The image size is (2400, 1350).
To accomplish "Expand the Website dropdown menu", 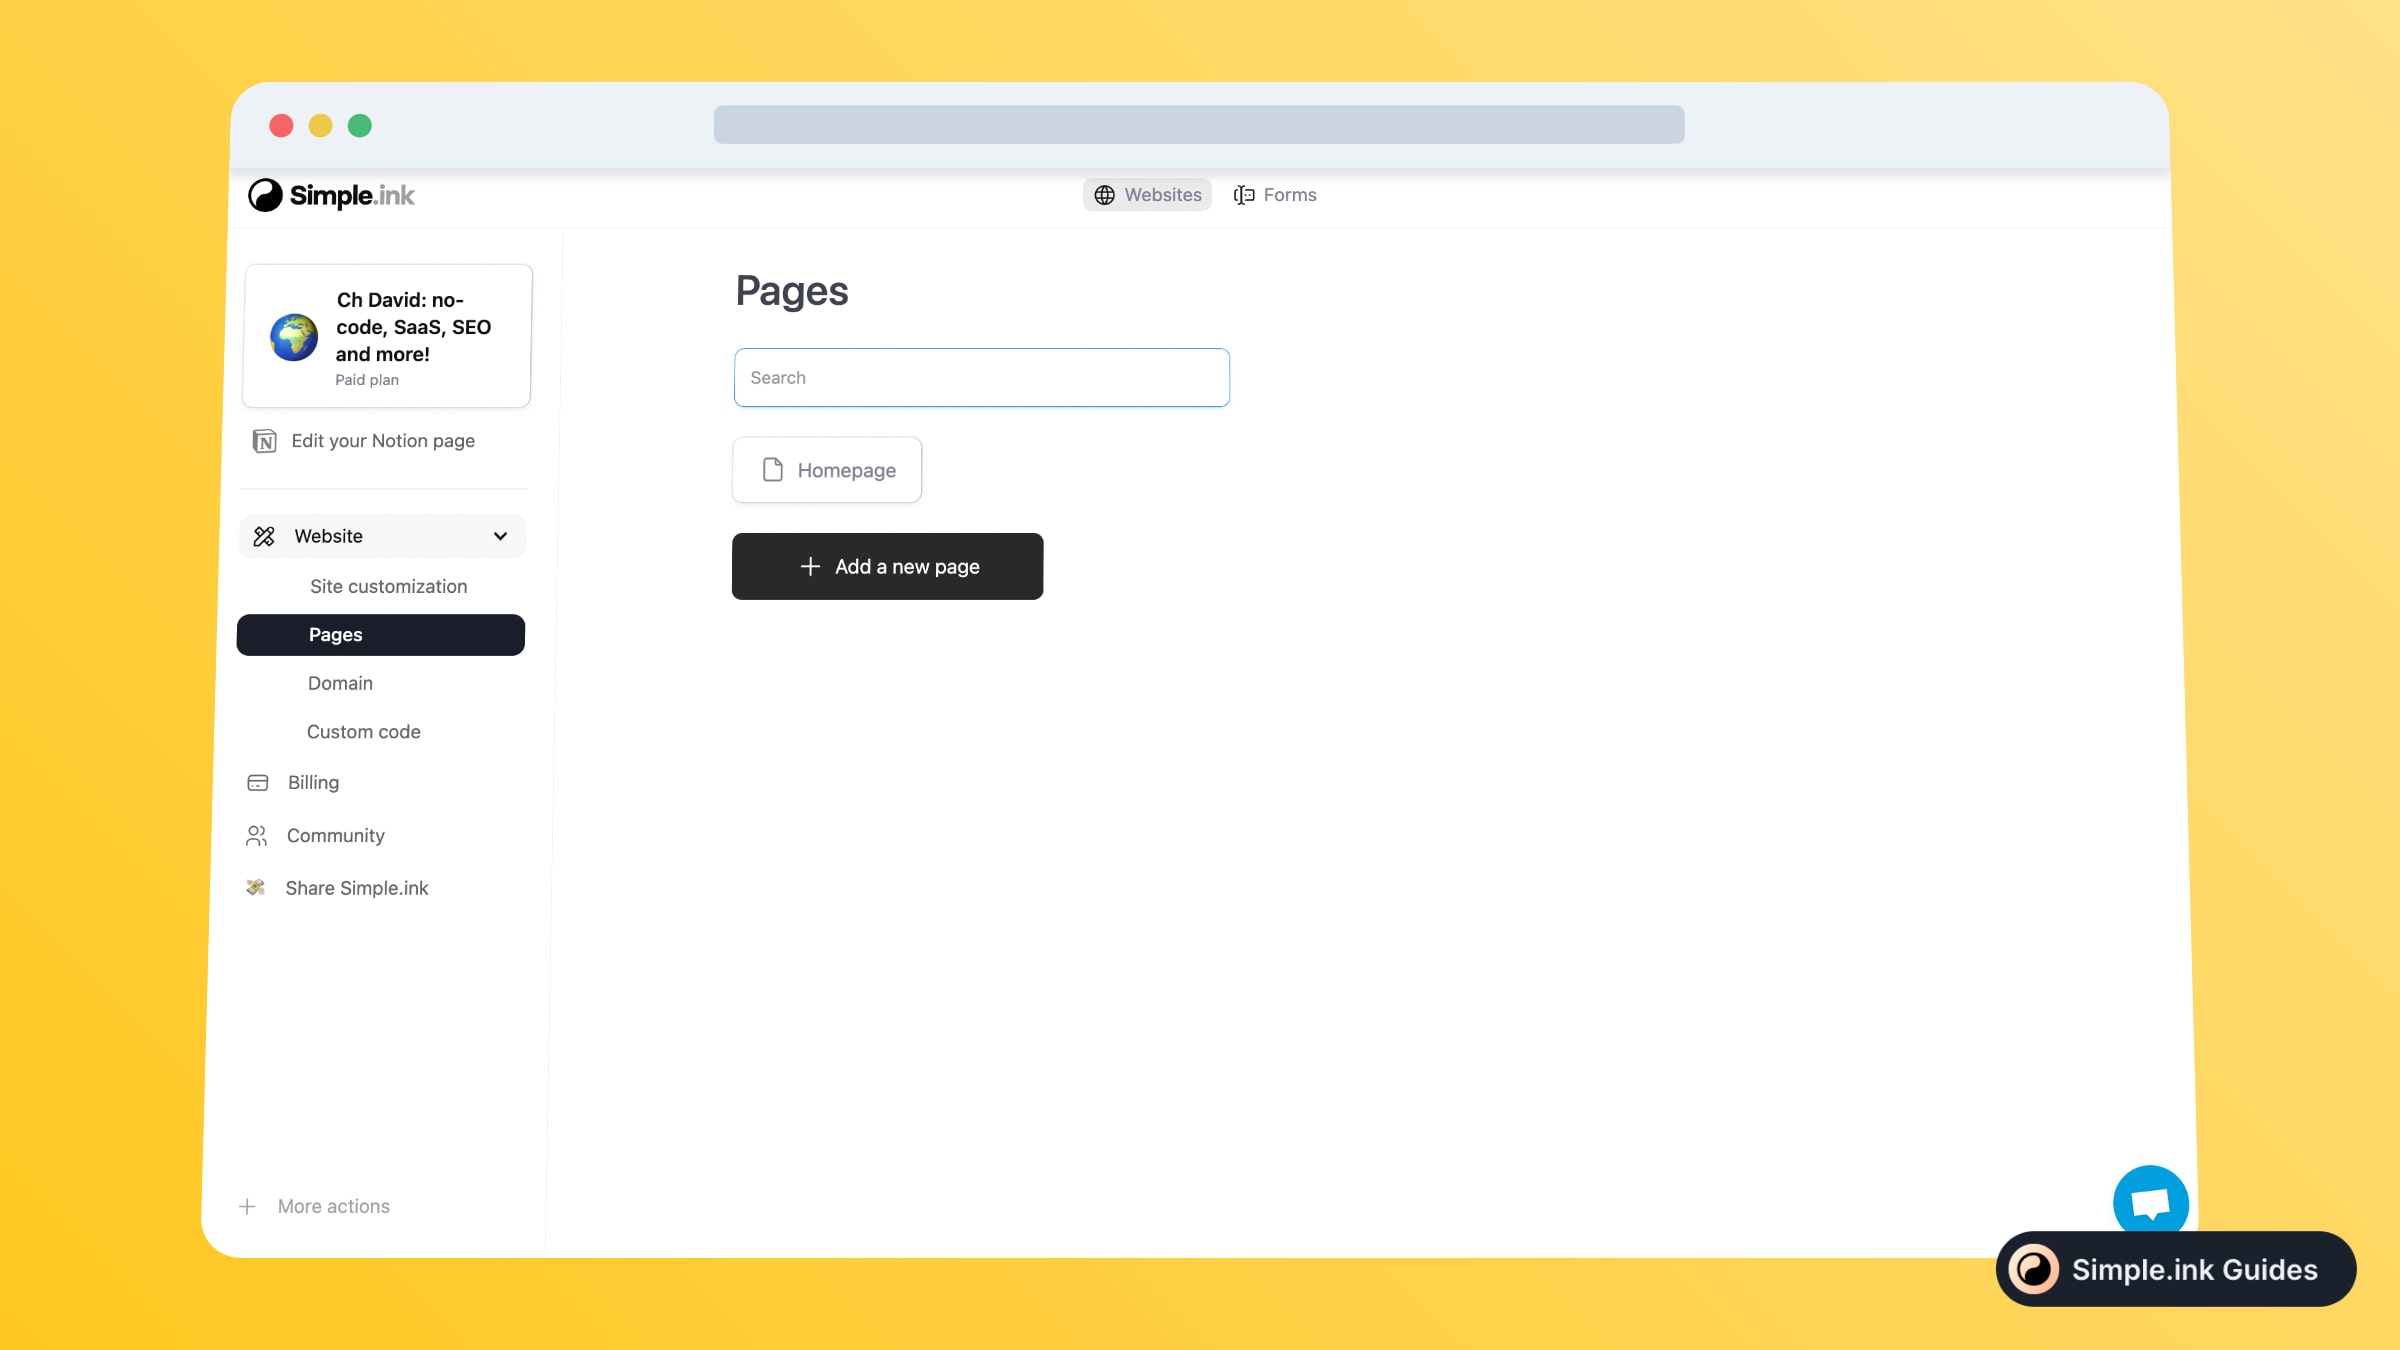I will click(x=501, y=534).
